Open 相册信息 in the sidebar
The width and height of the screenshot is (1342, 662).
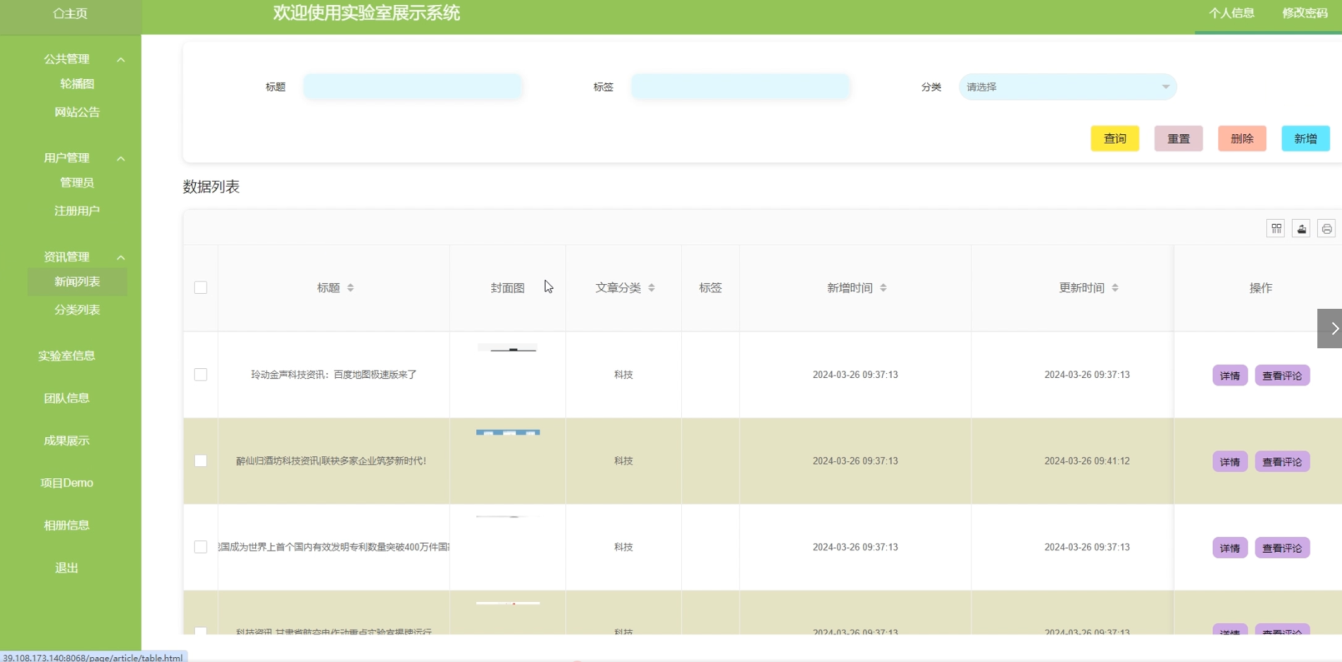point(66,525)
